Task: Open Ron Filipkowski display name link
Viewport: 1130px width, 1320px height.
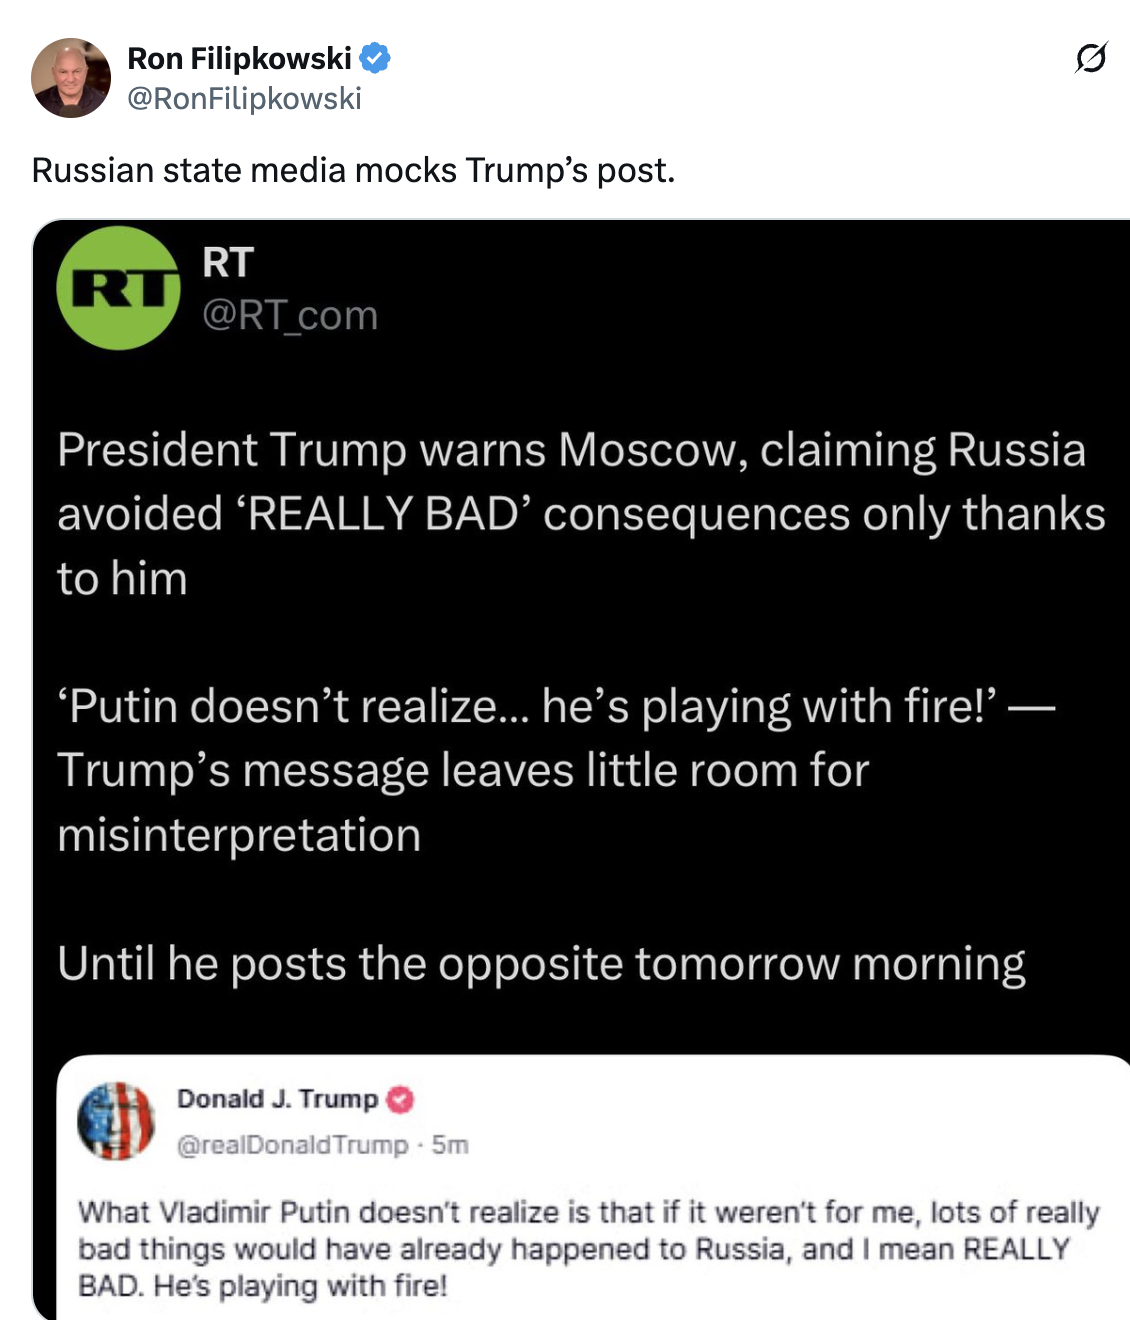Action: (239, 59)
